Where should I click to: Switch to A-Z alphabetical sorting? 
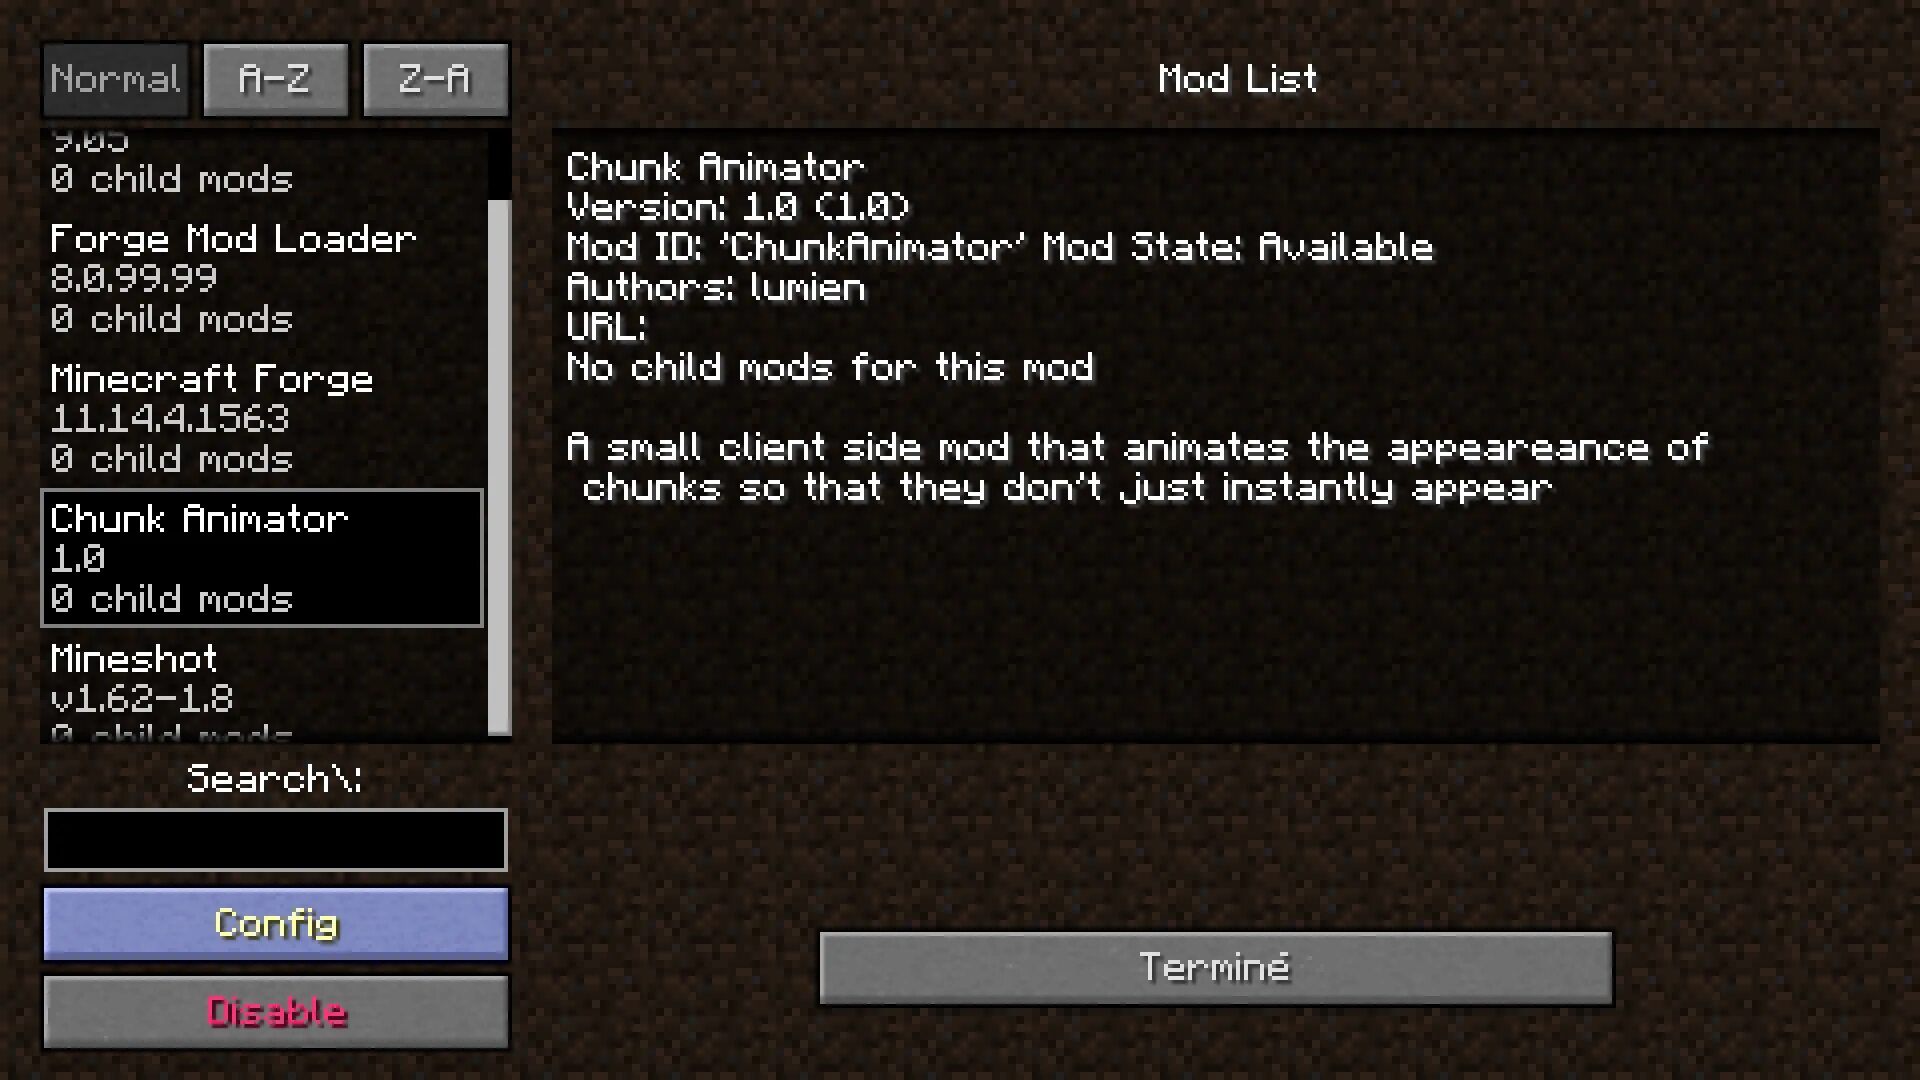point(274,76)
